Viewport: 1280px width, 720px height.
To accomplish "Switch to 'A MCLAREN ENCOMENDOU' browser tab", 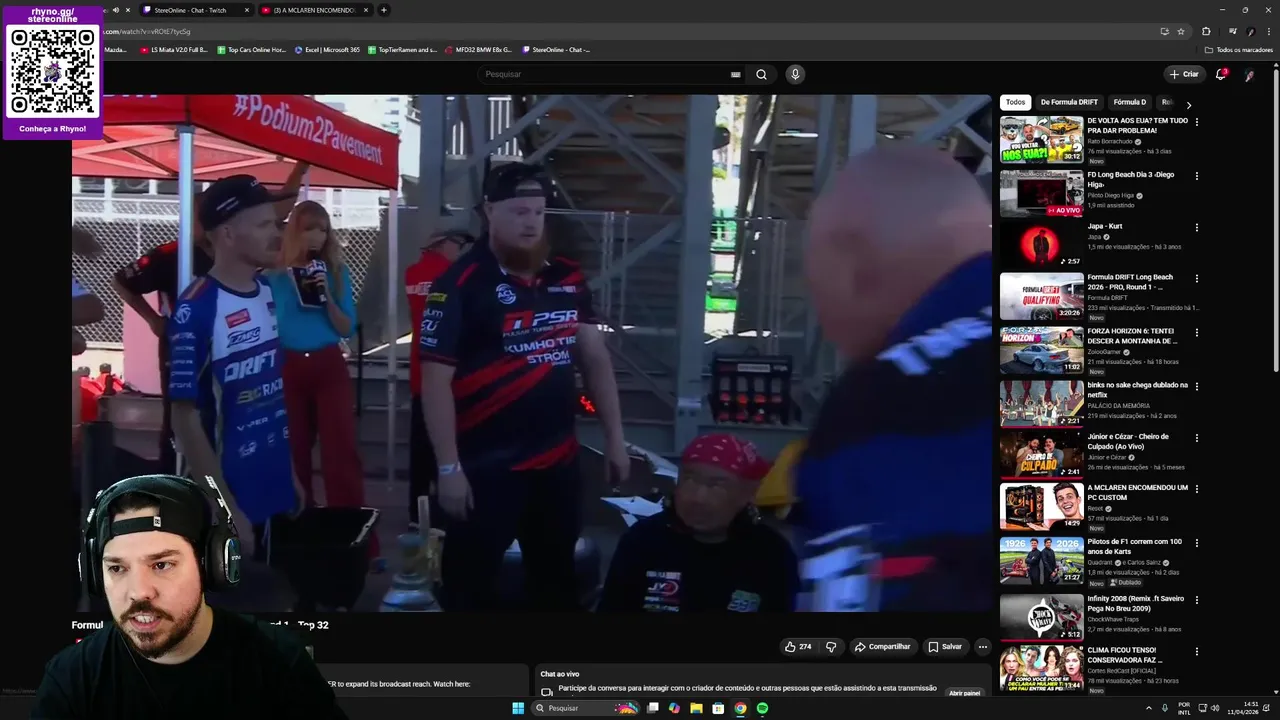I will pyautogui.click(x=314, y=10).
